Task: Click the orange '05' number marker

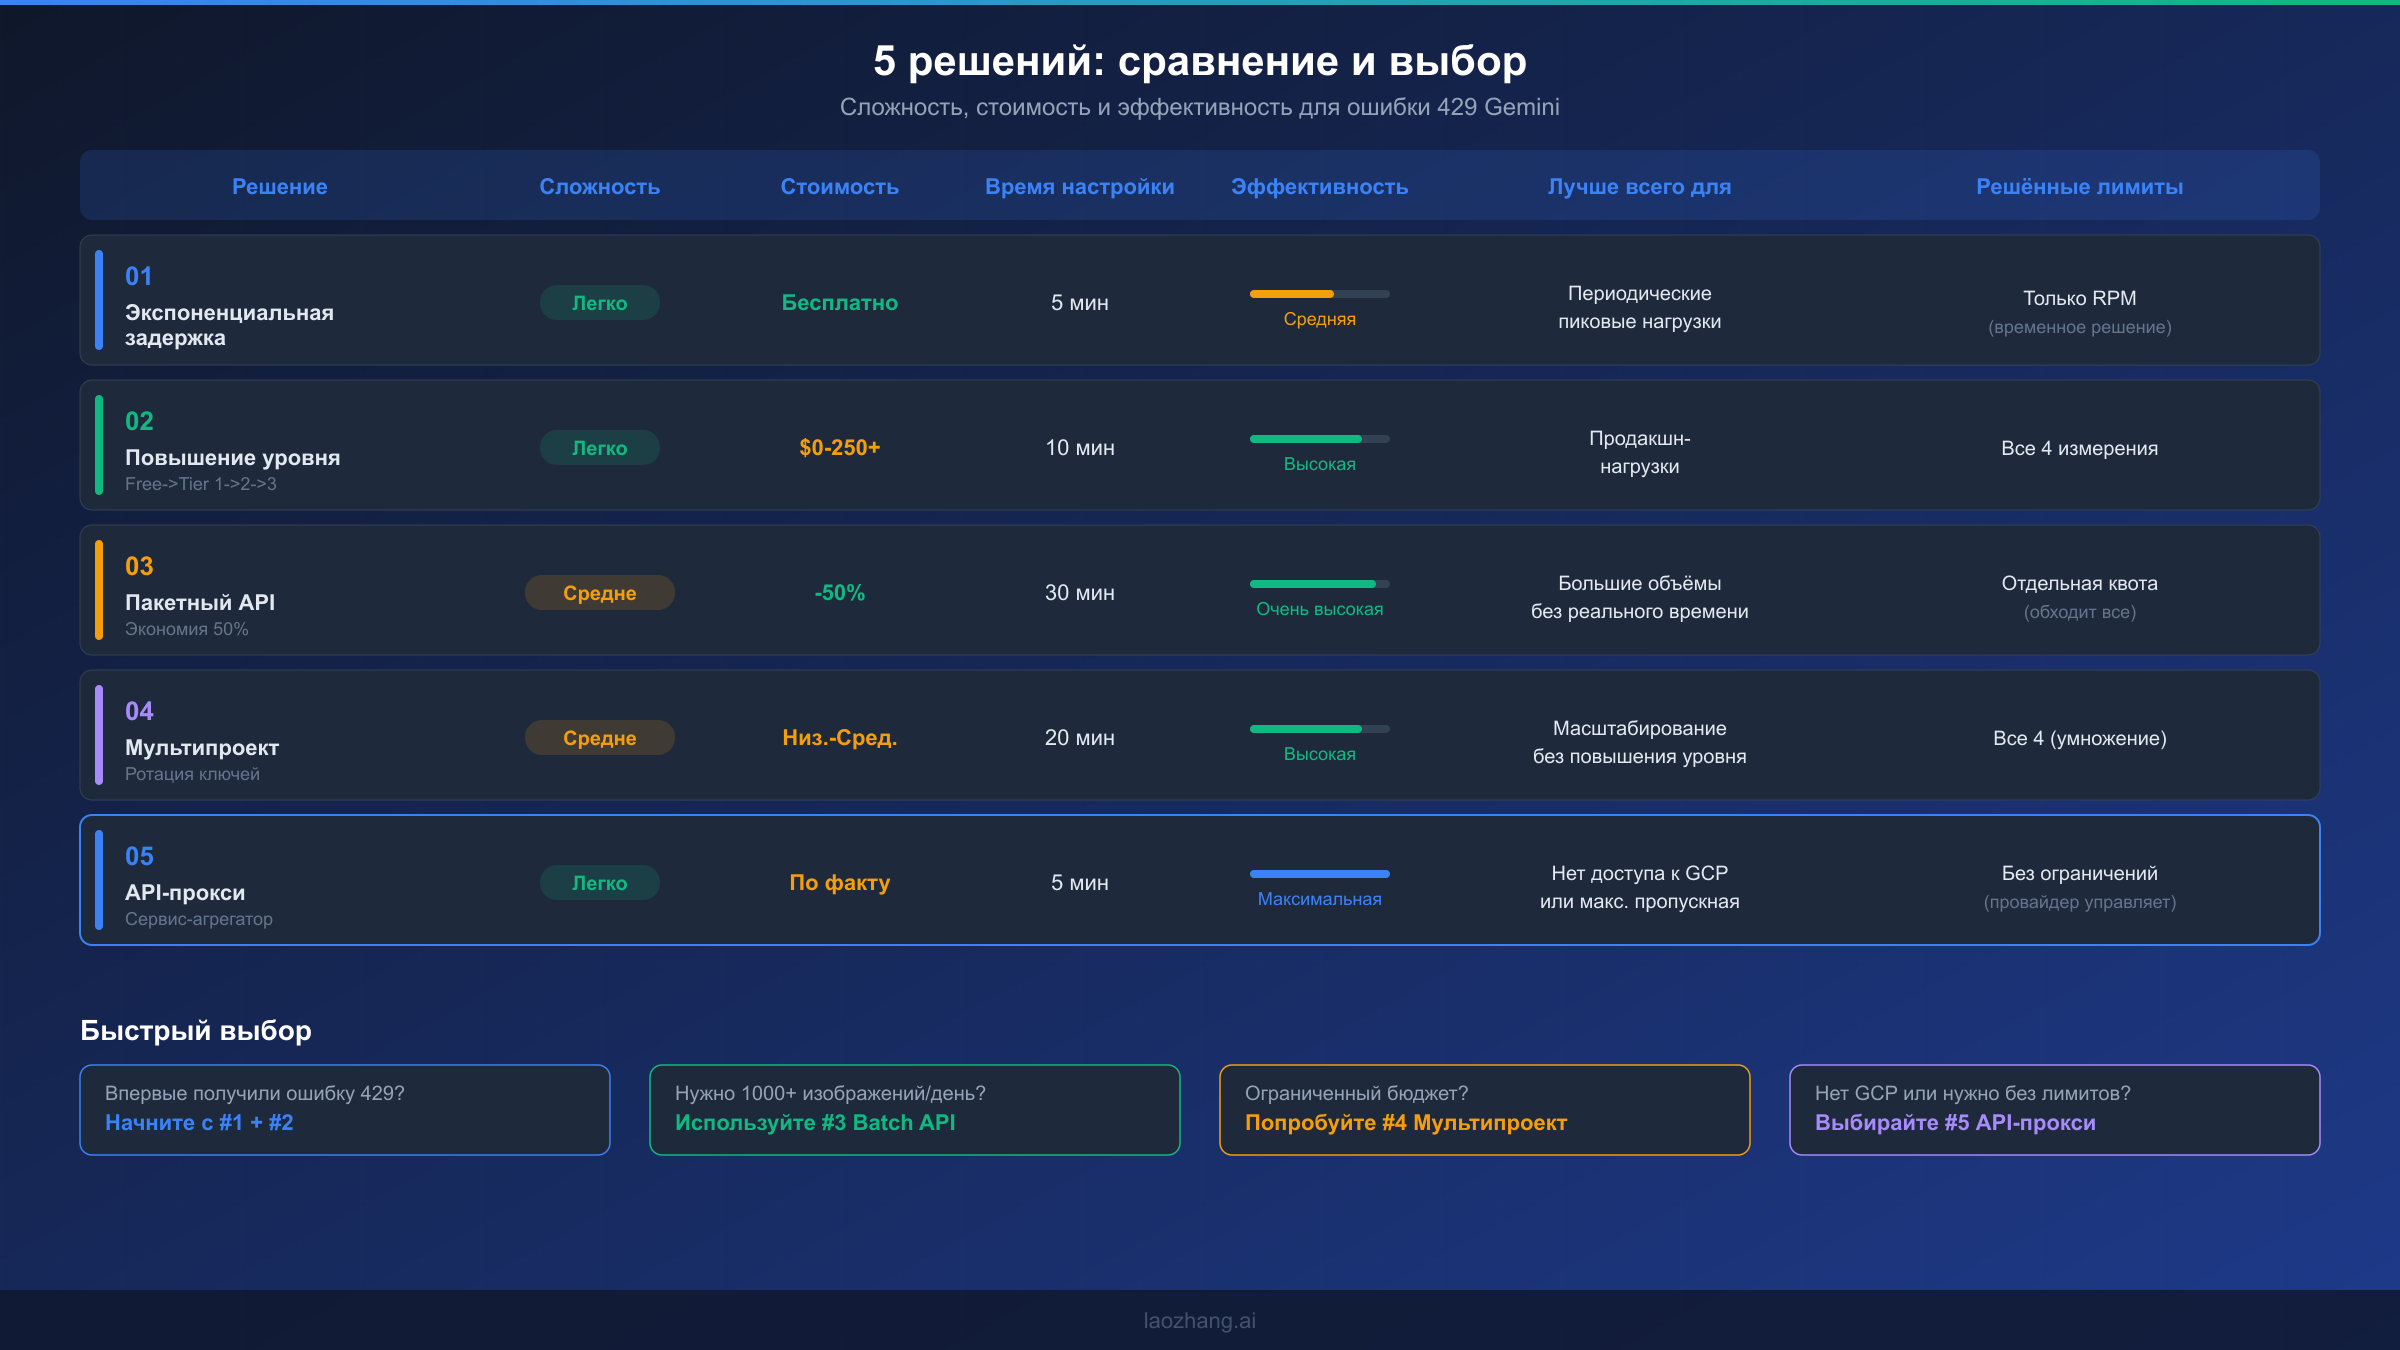Action: pyautogui.click(x=140, y=856)
